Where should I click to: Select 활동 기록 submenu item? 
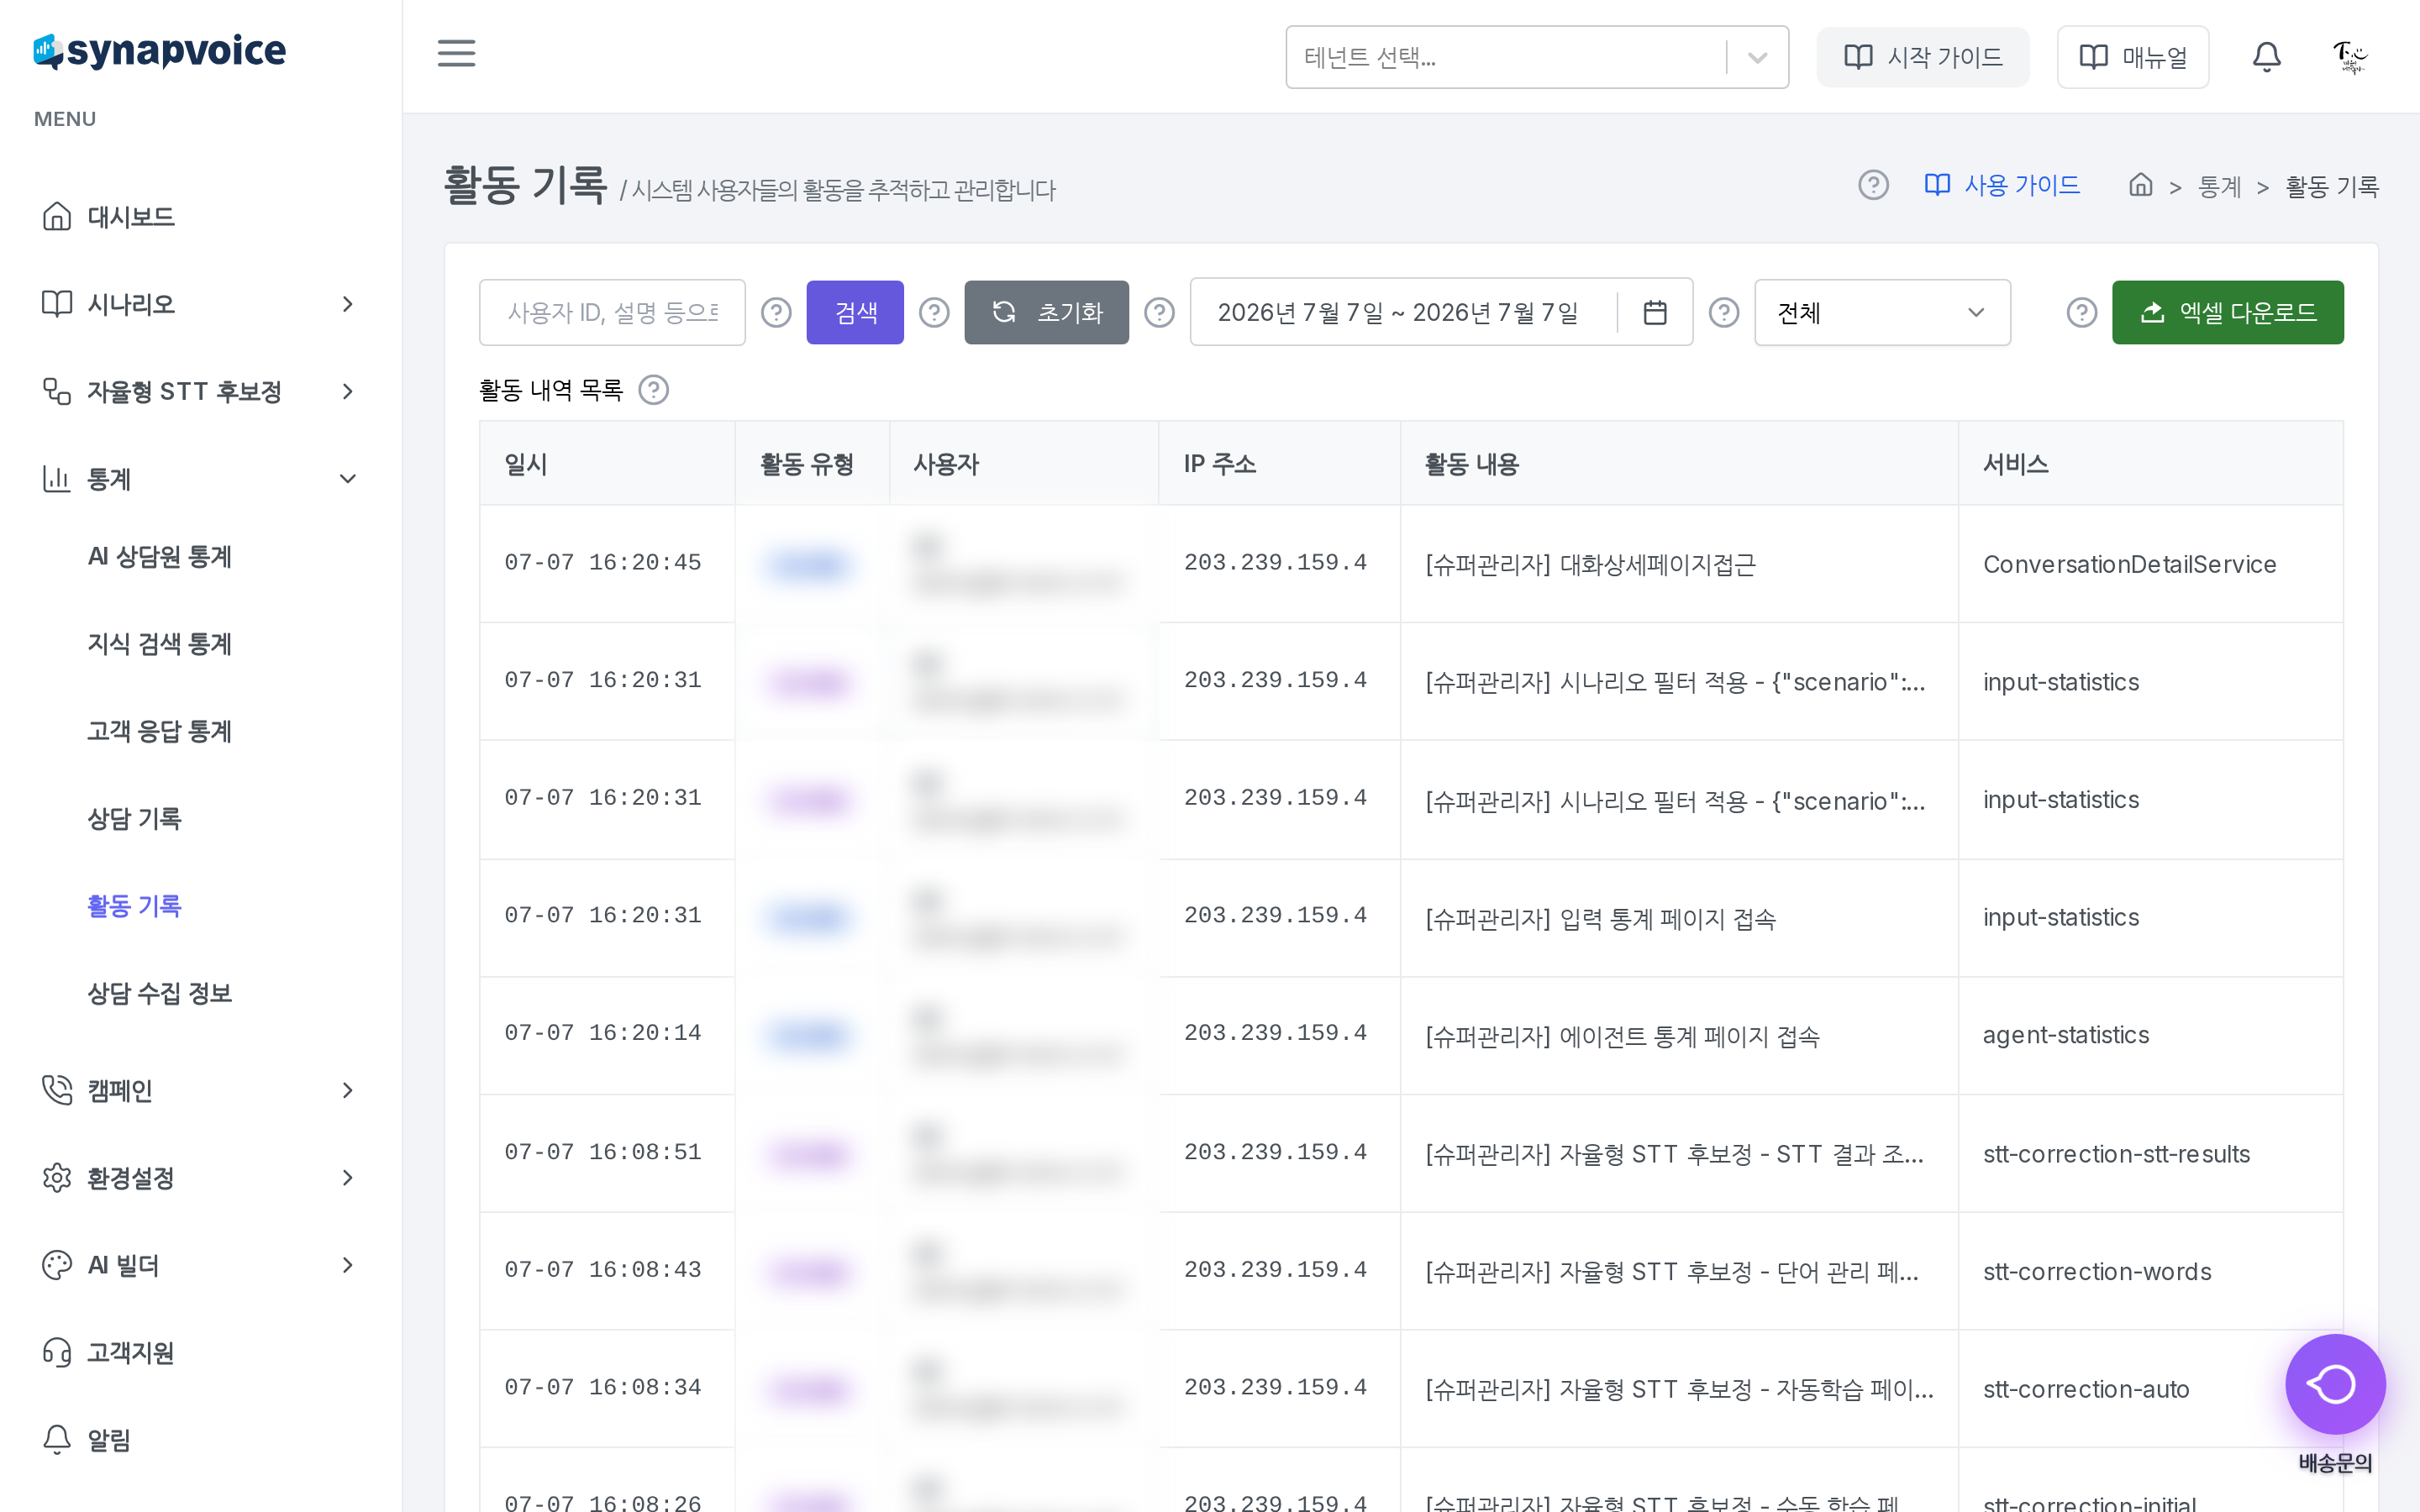(134, 906)
